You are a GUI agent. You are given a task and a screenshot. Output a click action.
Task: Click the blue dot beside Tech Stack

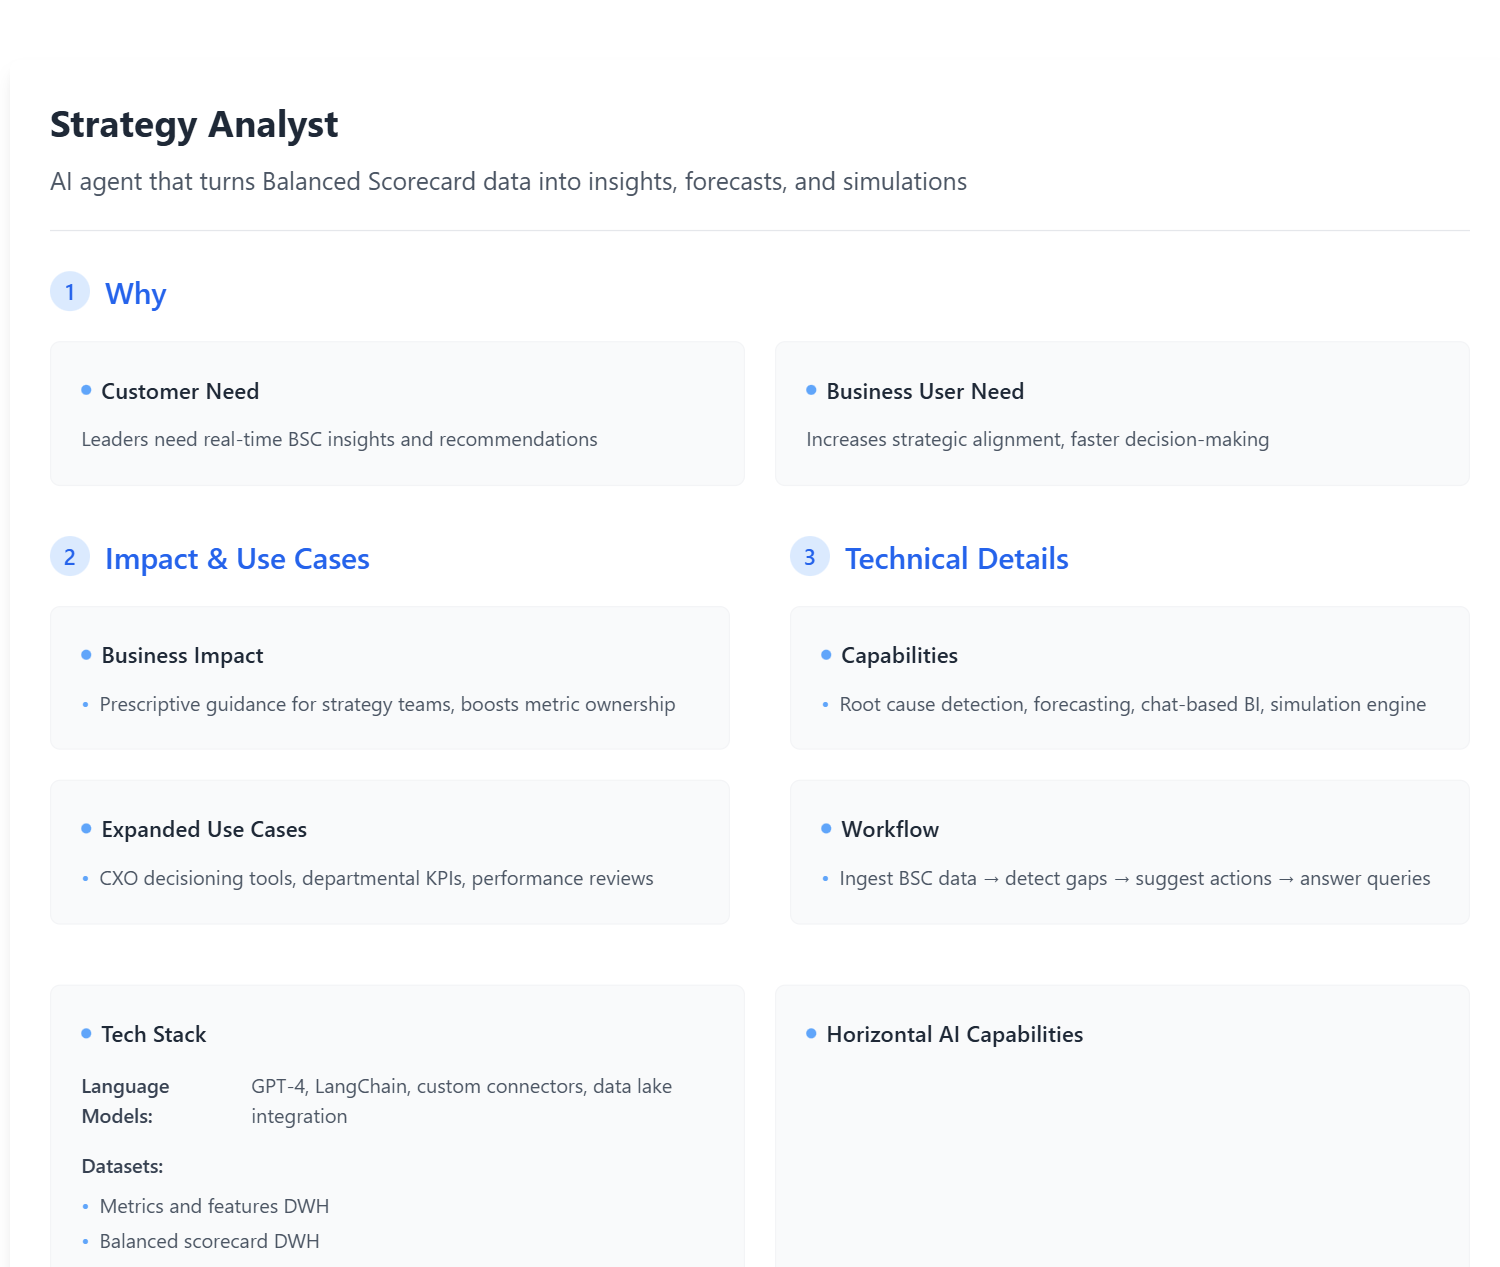[86, 1033]
